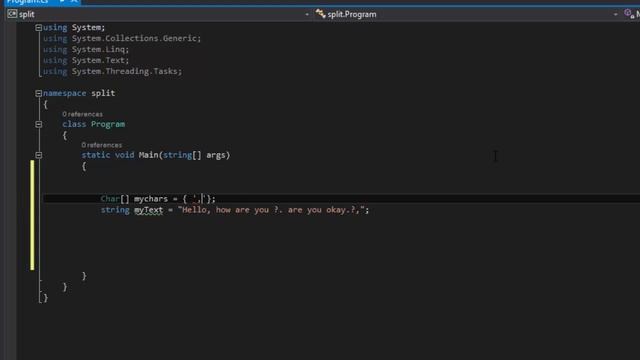Click the 'Char' type keyword
This screenshot has width=640, height=360.
tap(110, 199)
